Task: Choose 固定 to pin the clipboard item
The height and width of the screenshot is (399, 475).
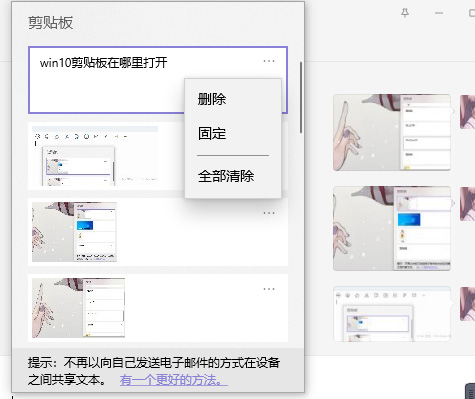Action: pyautogui.click(x=212, y=133)
